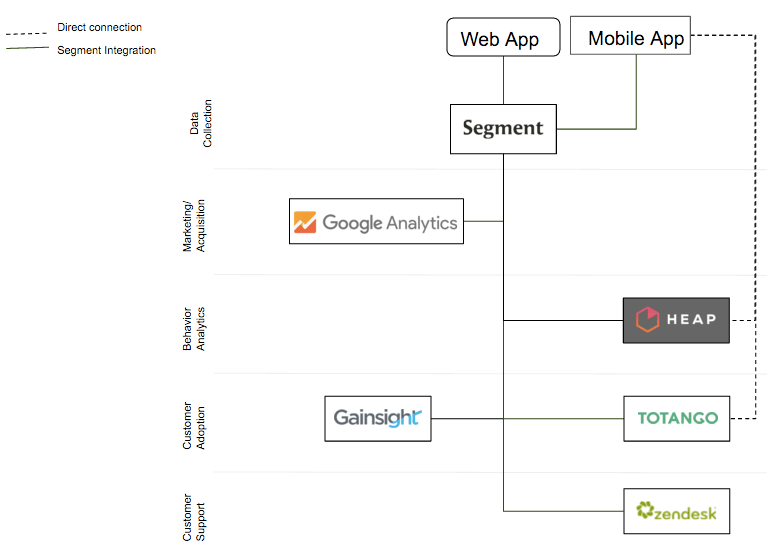Image resolution: width=767 pixels, height=551 pixels.
Task: Click the HEAP wordmark text
Action: pos(691,320)
